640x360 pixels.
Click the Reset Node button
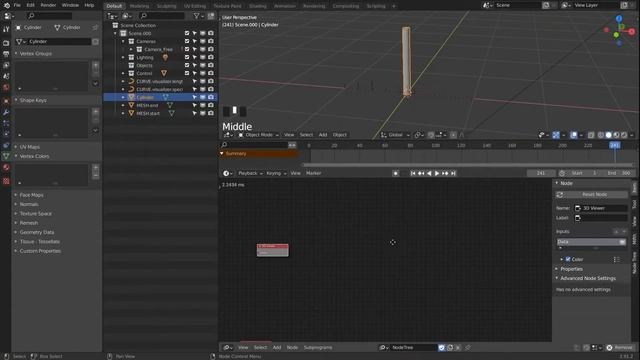point(591,195)
